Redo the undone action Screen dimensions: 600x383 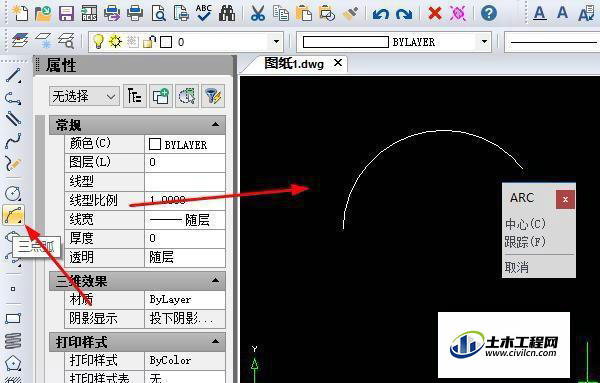click(404, 14)
